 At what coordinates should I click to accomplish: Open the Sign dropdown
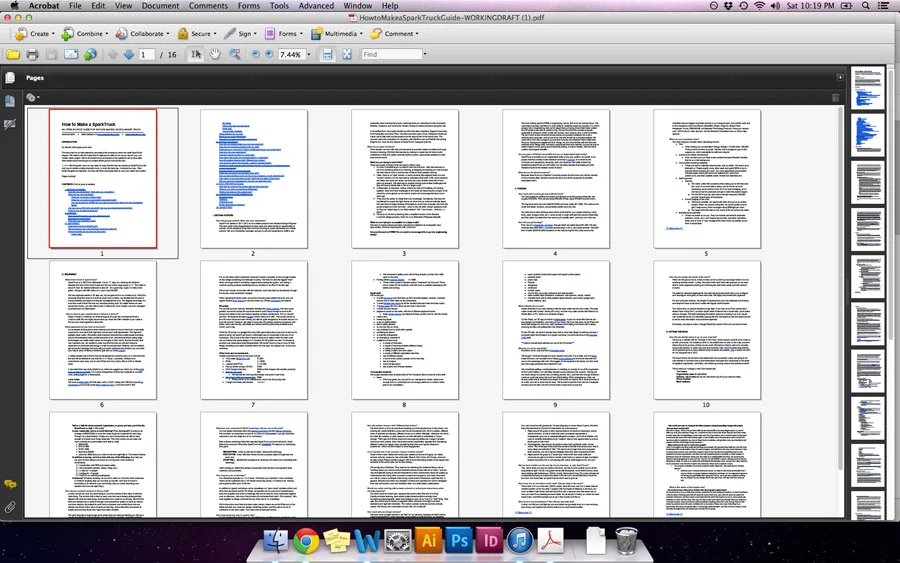(x=240, y=34)
